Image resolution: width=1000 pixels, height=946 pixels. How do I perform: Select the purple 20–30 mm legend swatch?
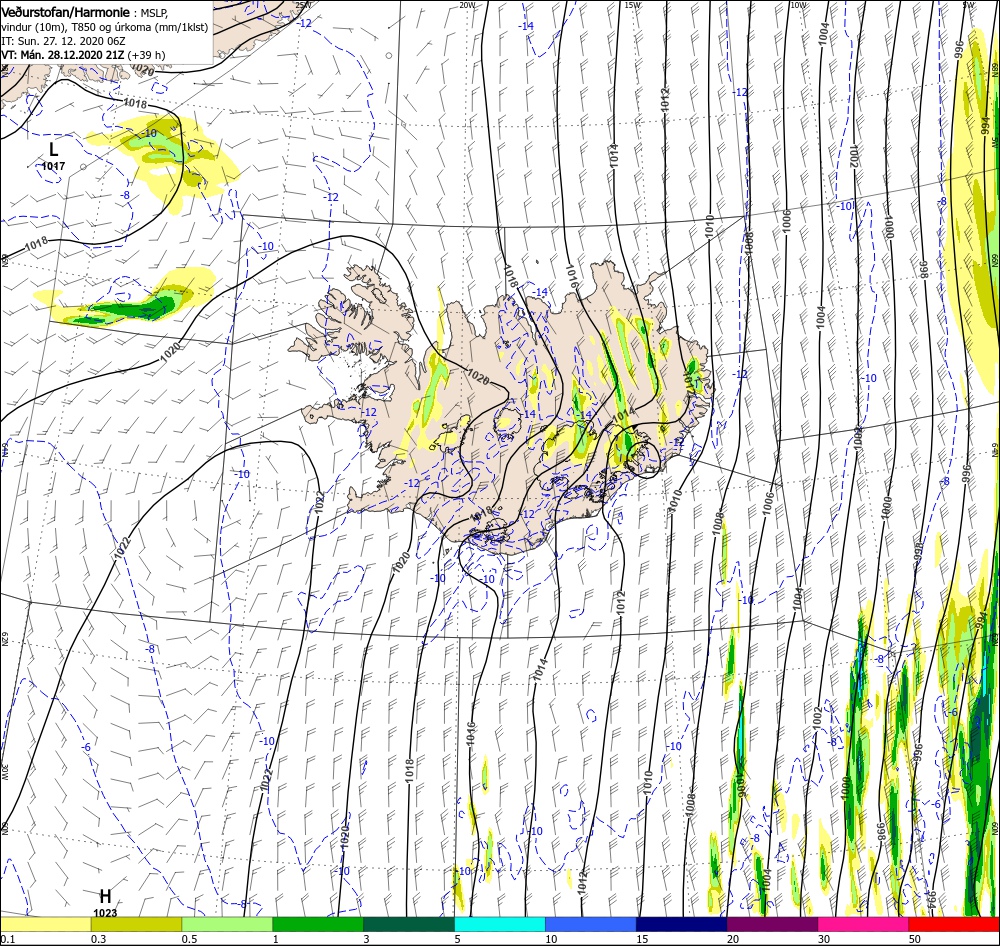point(772,924)
